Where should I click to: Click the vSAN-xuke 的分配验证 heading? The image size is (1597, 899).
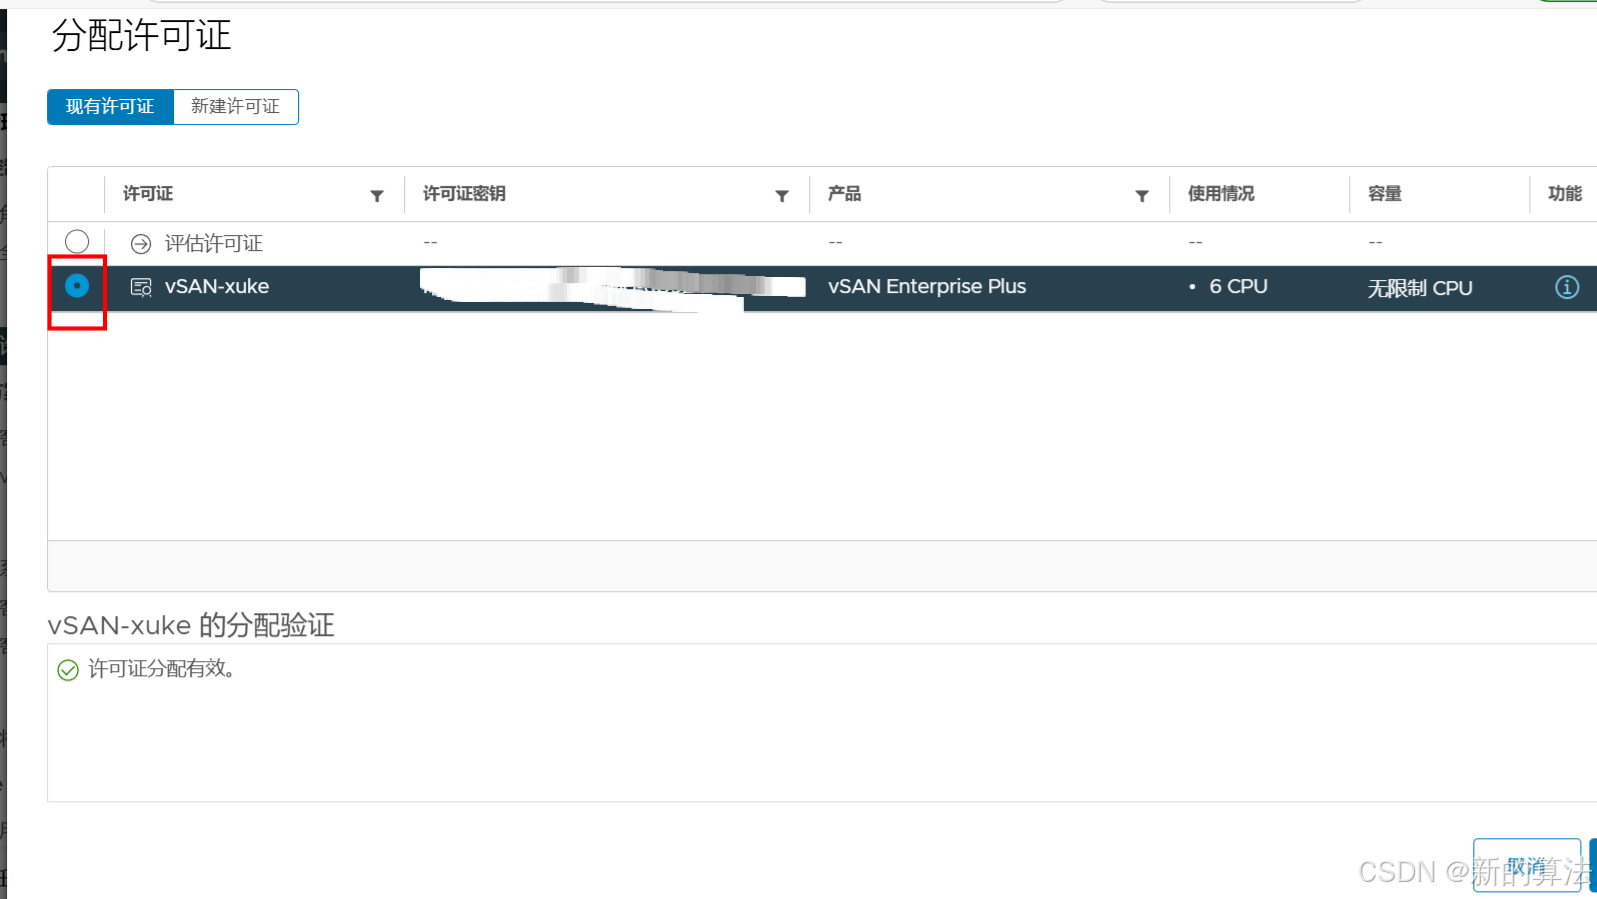click(x=191, y=625)
